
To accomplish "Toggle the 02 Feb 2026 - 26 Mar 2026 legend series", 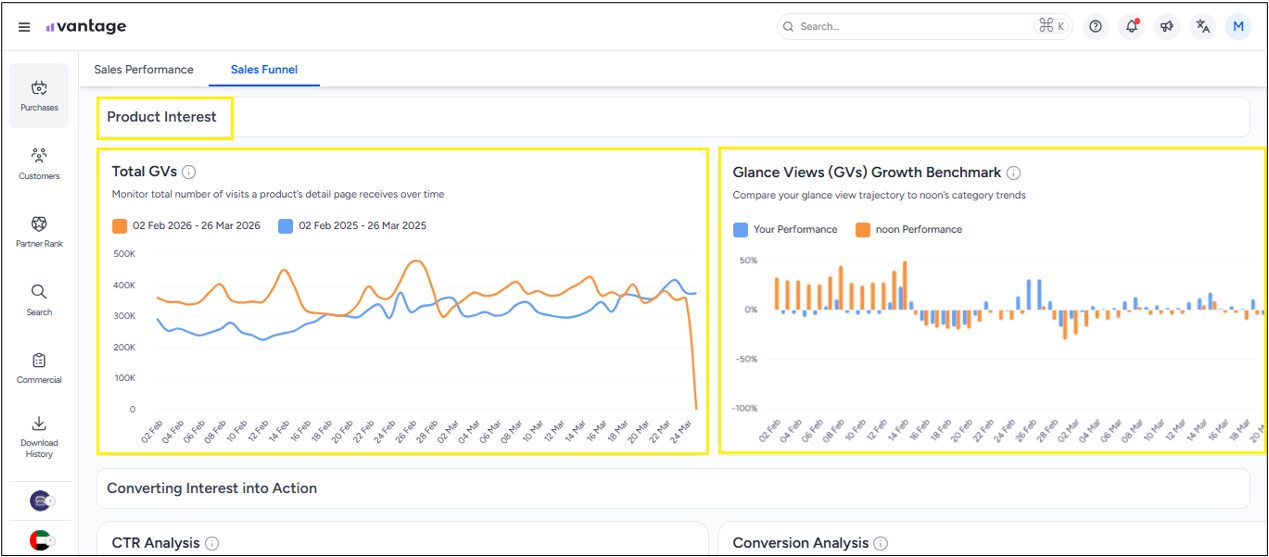I will coord(186,226).
